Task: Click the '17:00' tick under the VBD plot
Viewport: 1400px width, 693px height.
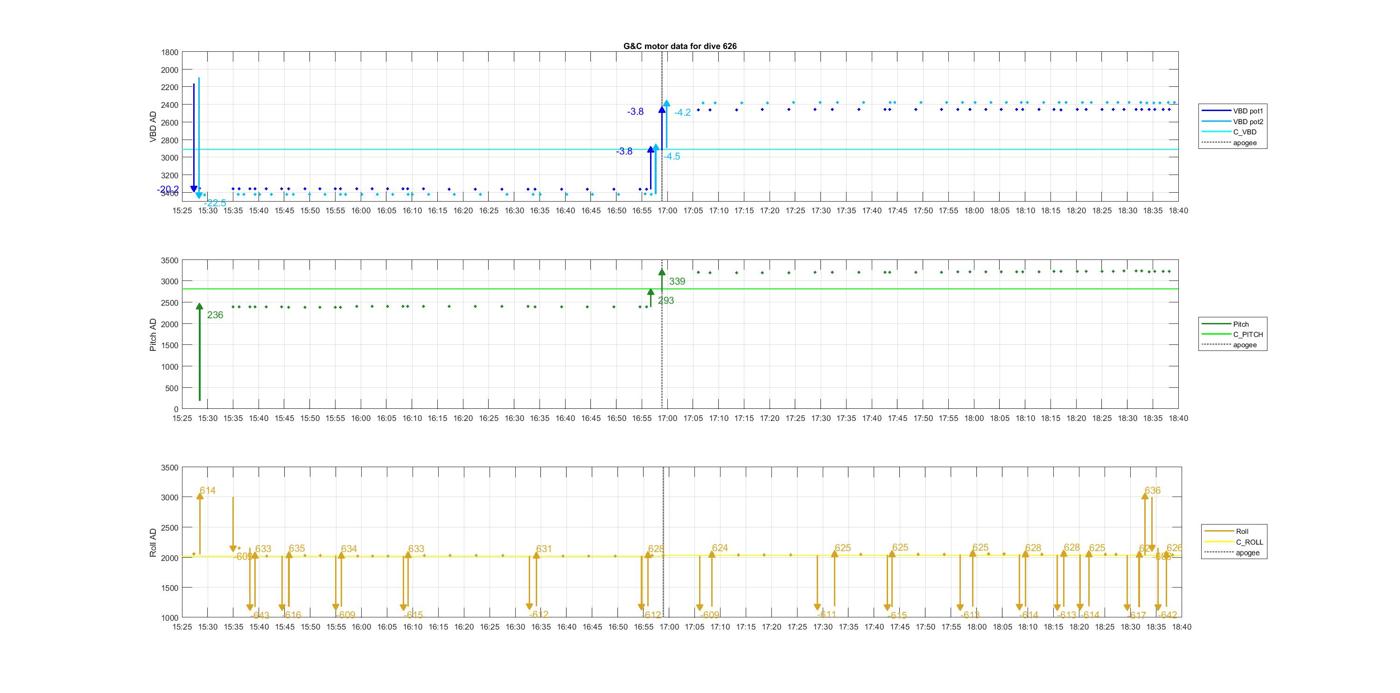Action: 667,210
